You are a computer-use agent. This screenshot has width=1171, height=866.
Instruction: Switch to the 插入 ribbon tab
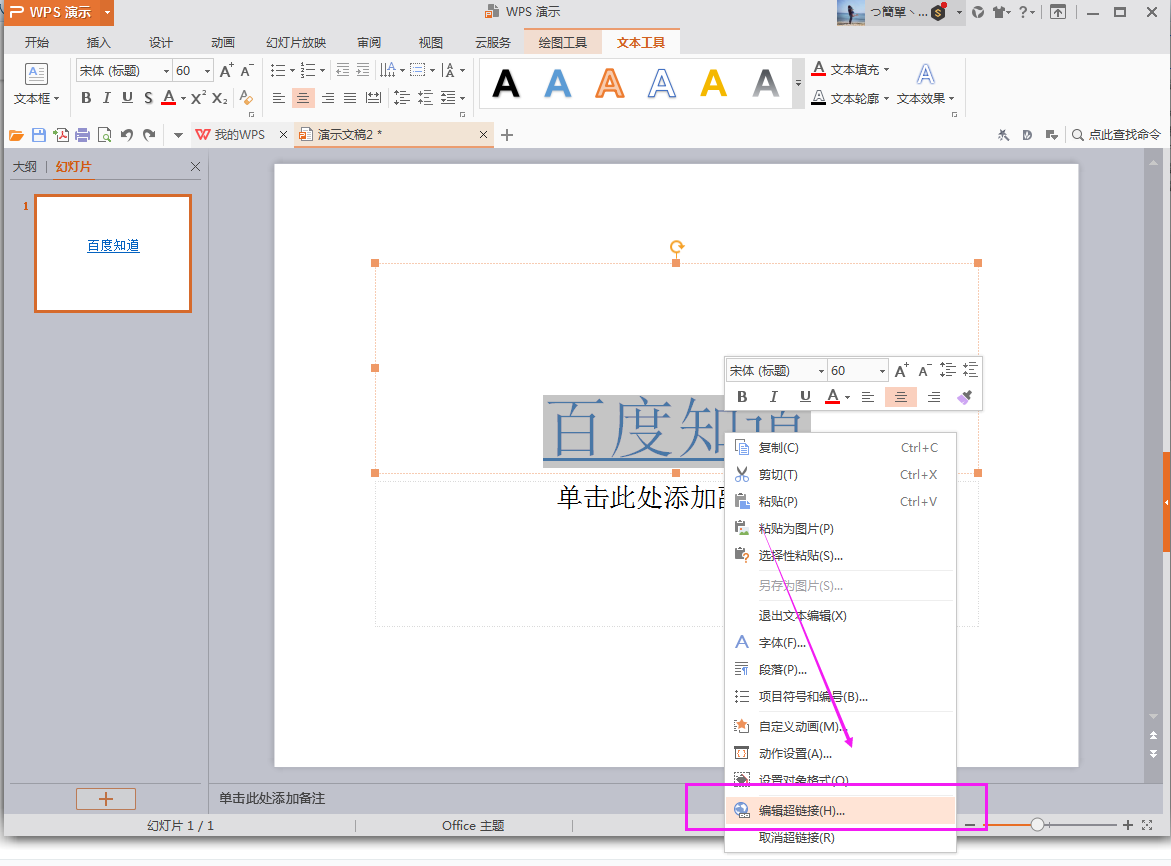(99, 43)
